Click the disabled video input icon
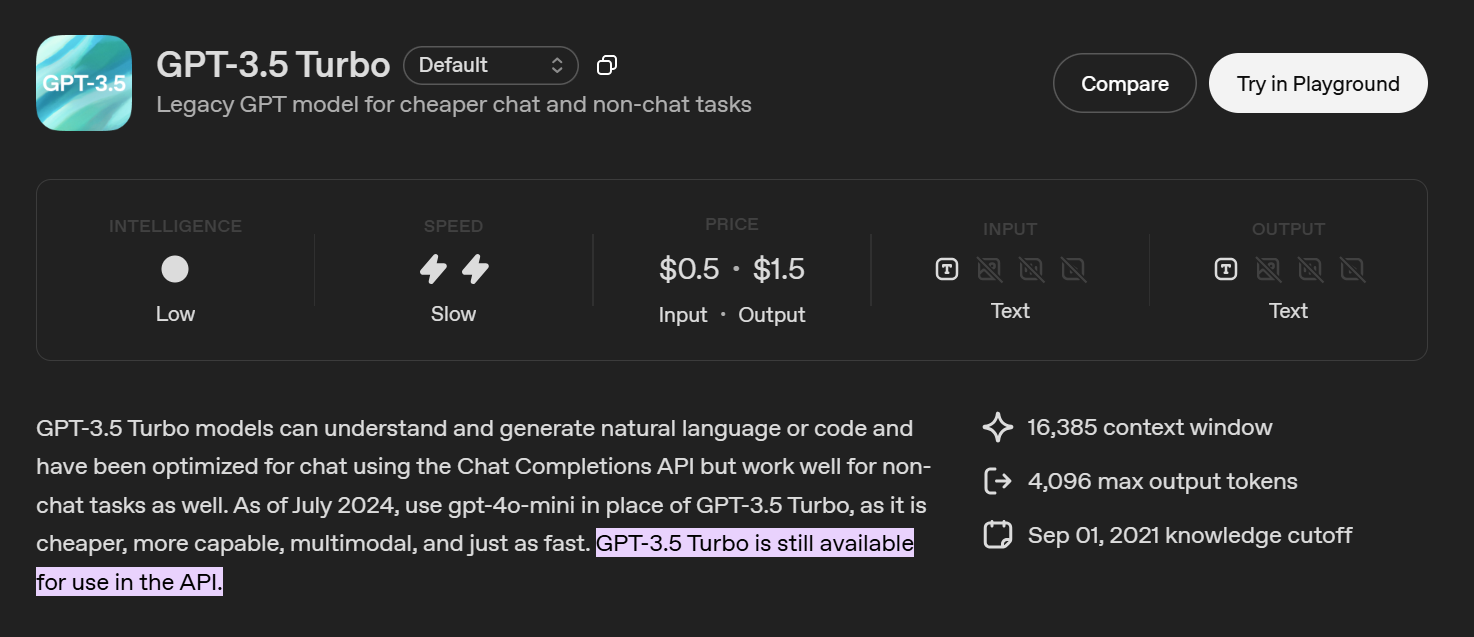Viewport: 1474px width, 637px height. coord(1072,269)
